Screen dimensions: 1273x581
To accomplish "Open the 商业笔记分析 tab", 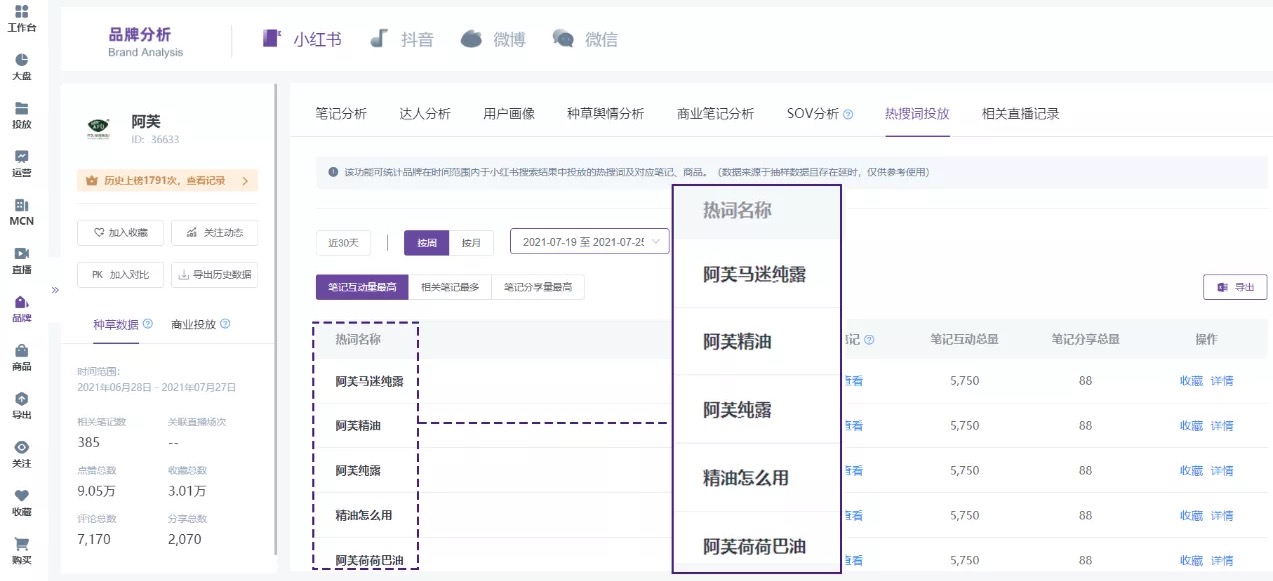I will click(715, 114).
